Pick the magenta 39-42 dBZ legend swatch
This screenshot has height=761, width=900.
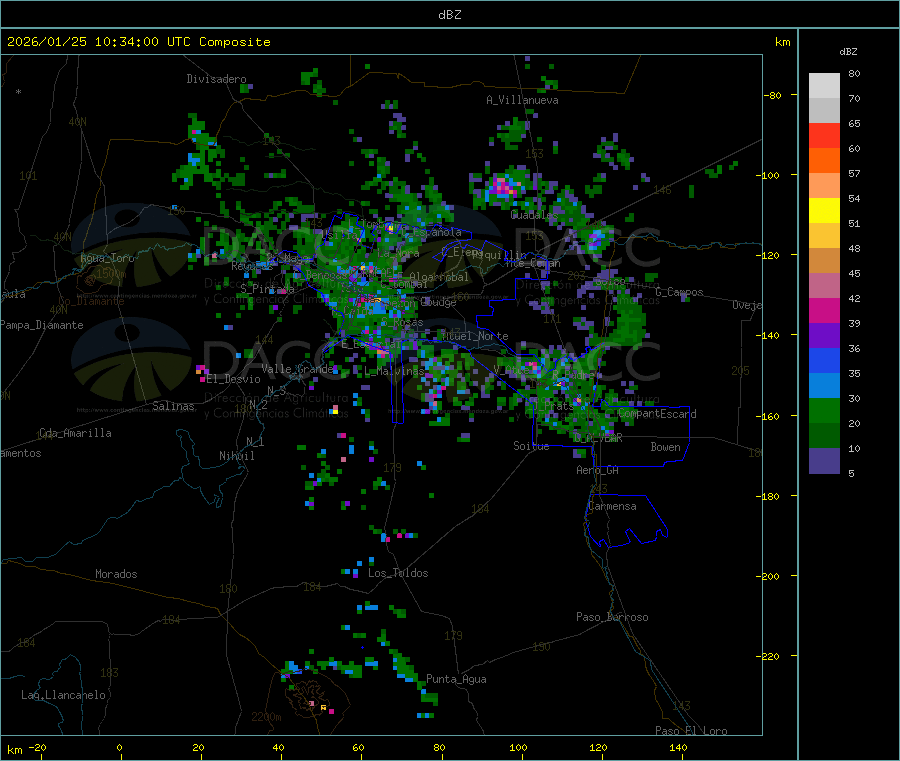[x=824, y=310]
